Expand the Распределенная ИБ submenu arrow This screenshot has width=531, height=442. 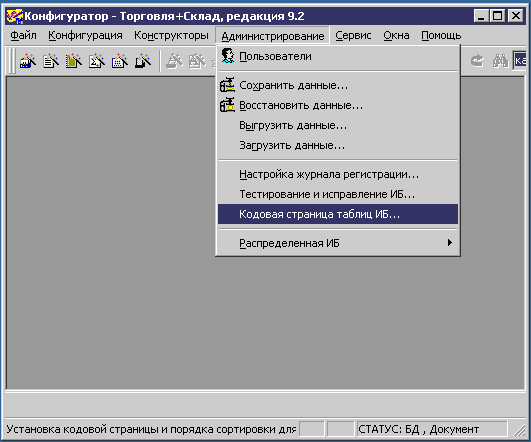[449, 243]
